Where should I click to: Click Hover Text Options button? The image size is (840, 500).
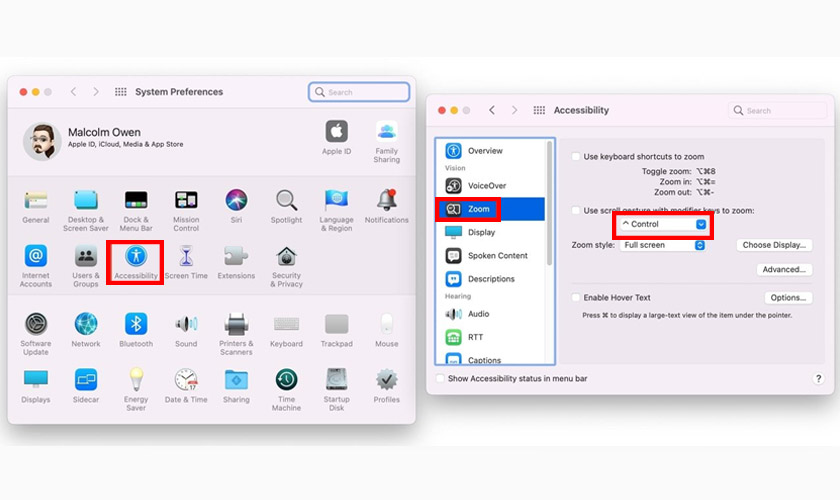(x=788, y=297)
